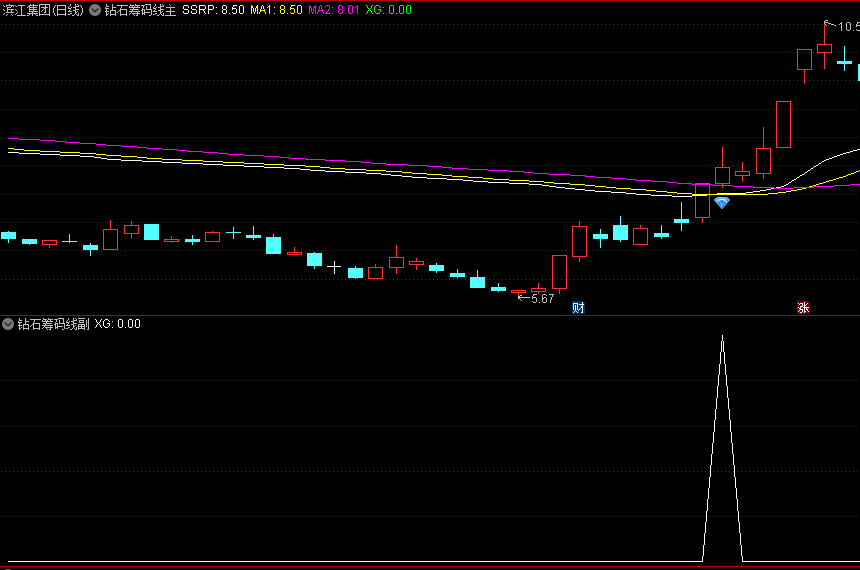This screenshot has height=570, width=860.
Task: Click the 涨 limit-up marker
Action: tap(804, 308)
